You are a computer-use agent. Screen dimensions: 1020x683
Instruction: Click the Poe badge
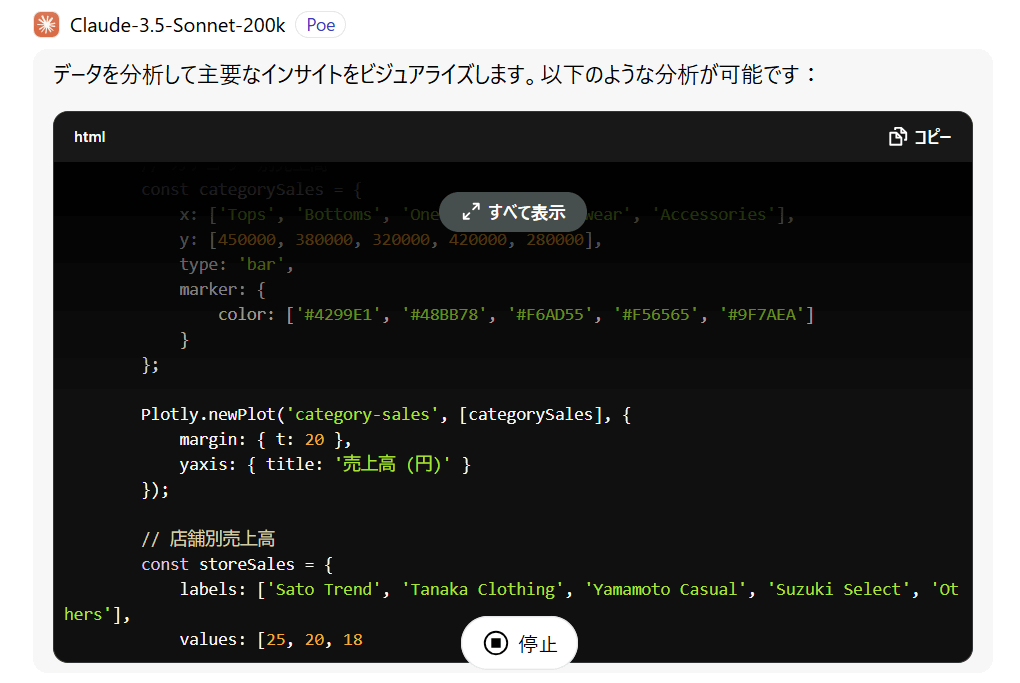[320, 25]
